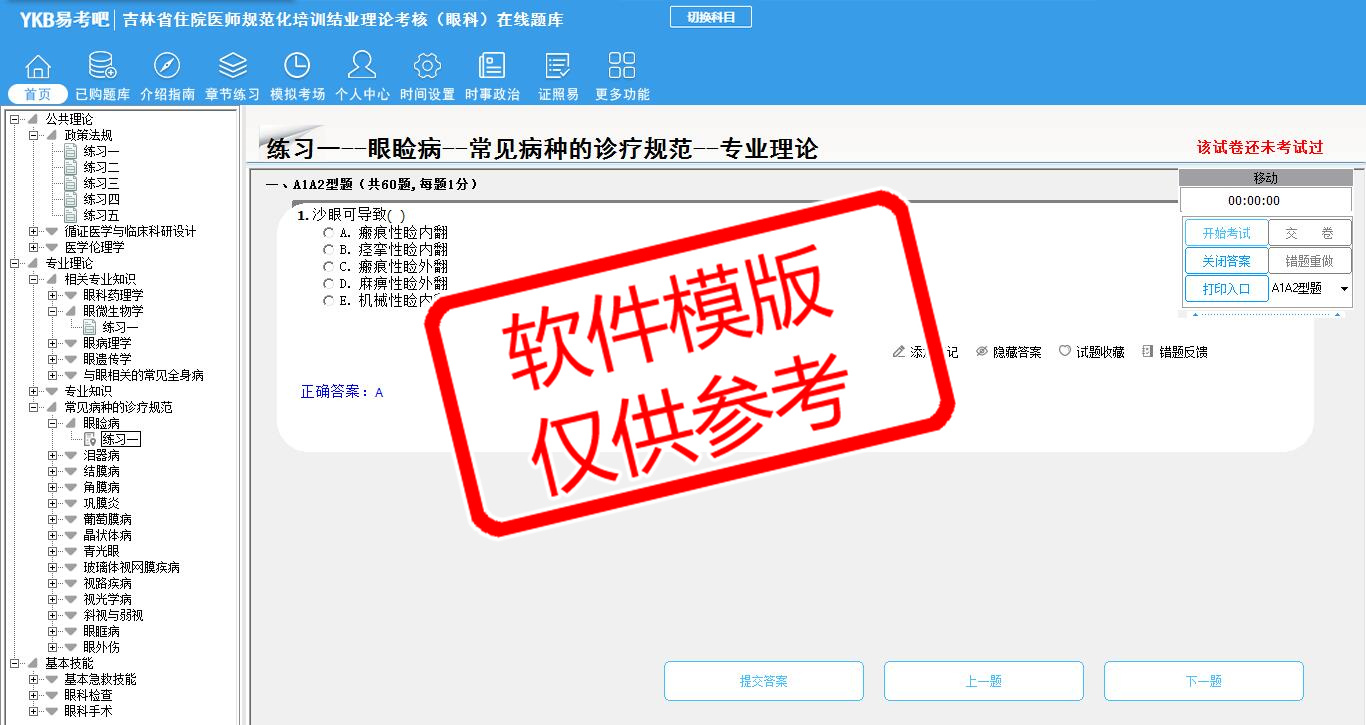1366x725 pixels.
Task: Go to next question with 下一题
Action: point(1203,681)
